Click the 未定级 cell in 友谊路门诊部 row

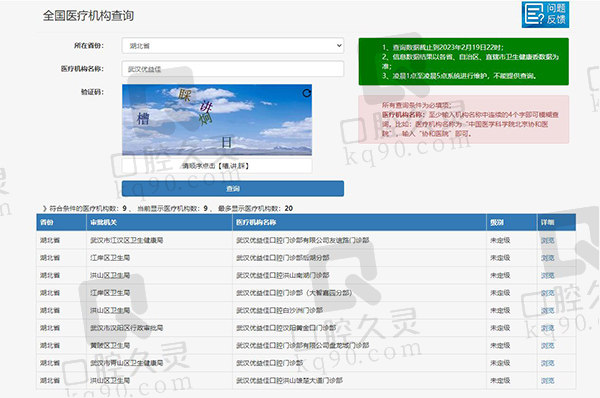[512, 240]
